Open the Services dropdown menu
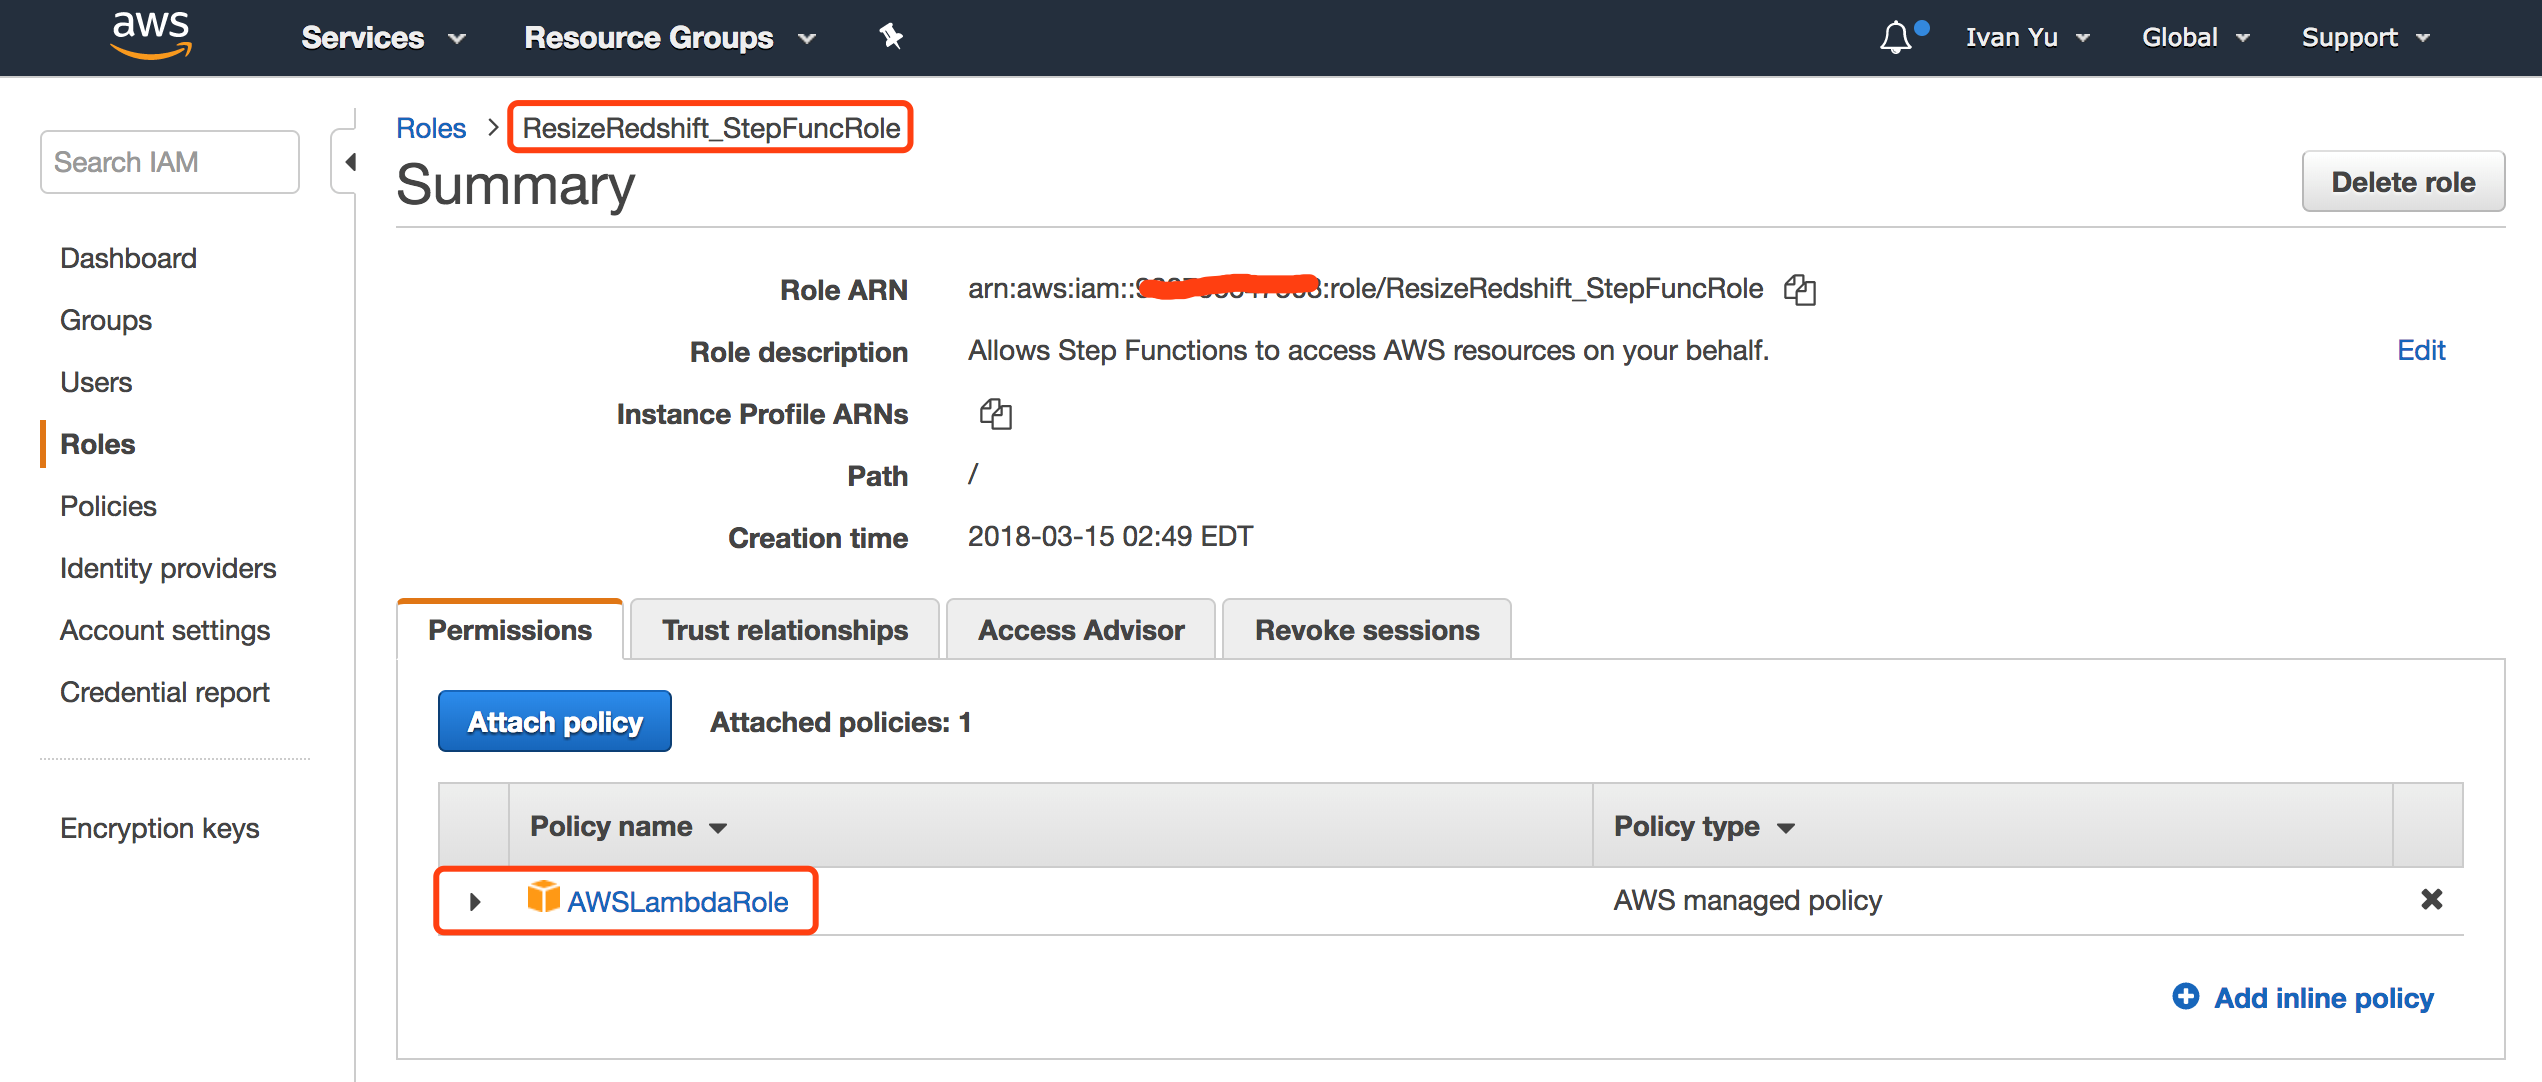This screenshot has height=1082, width=2542. click(x=383, y=38)
